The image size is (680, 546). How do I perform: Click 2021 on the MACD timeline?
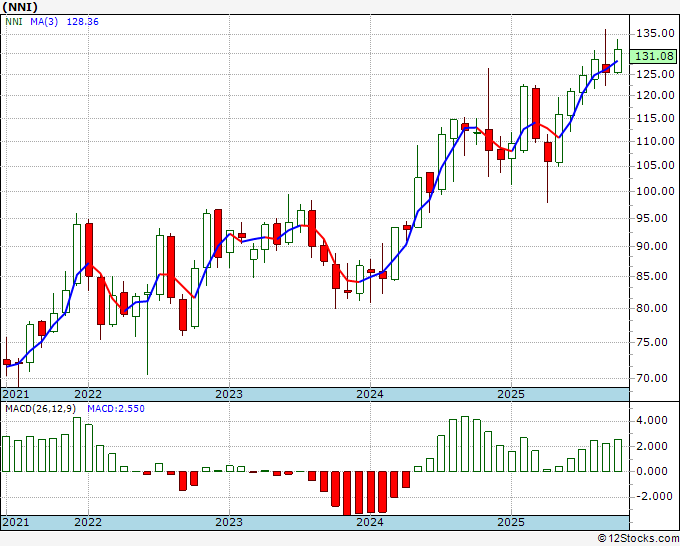16,522
